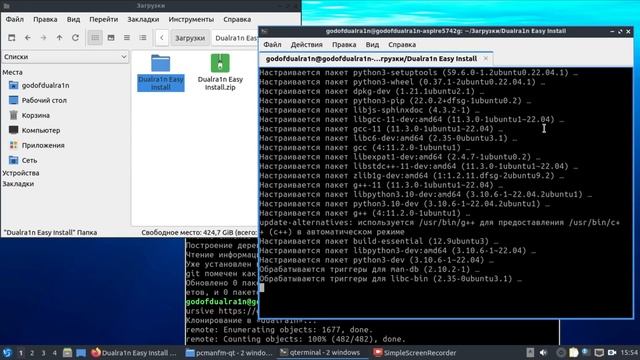
Task: Open Вид menu in terminal
Action: pyautogui.click(x=372, y=44)
